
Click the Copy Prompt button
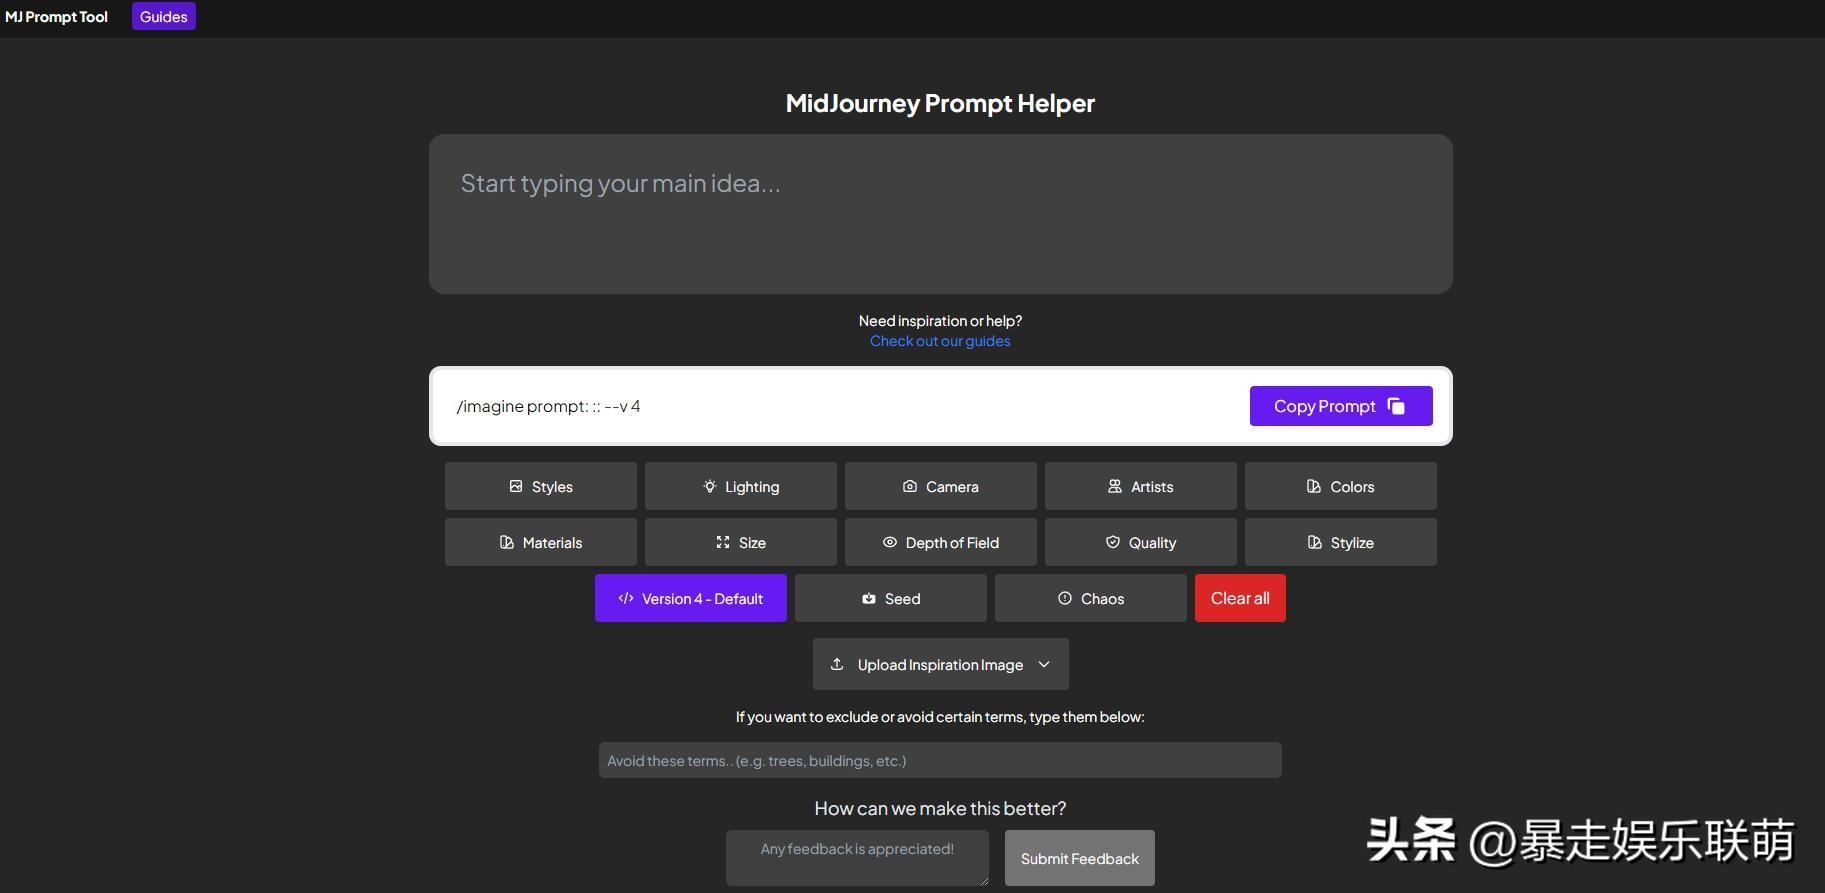(1341, 406)
